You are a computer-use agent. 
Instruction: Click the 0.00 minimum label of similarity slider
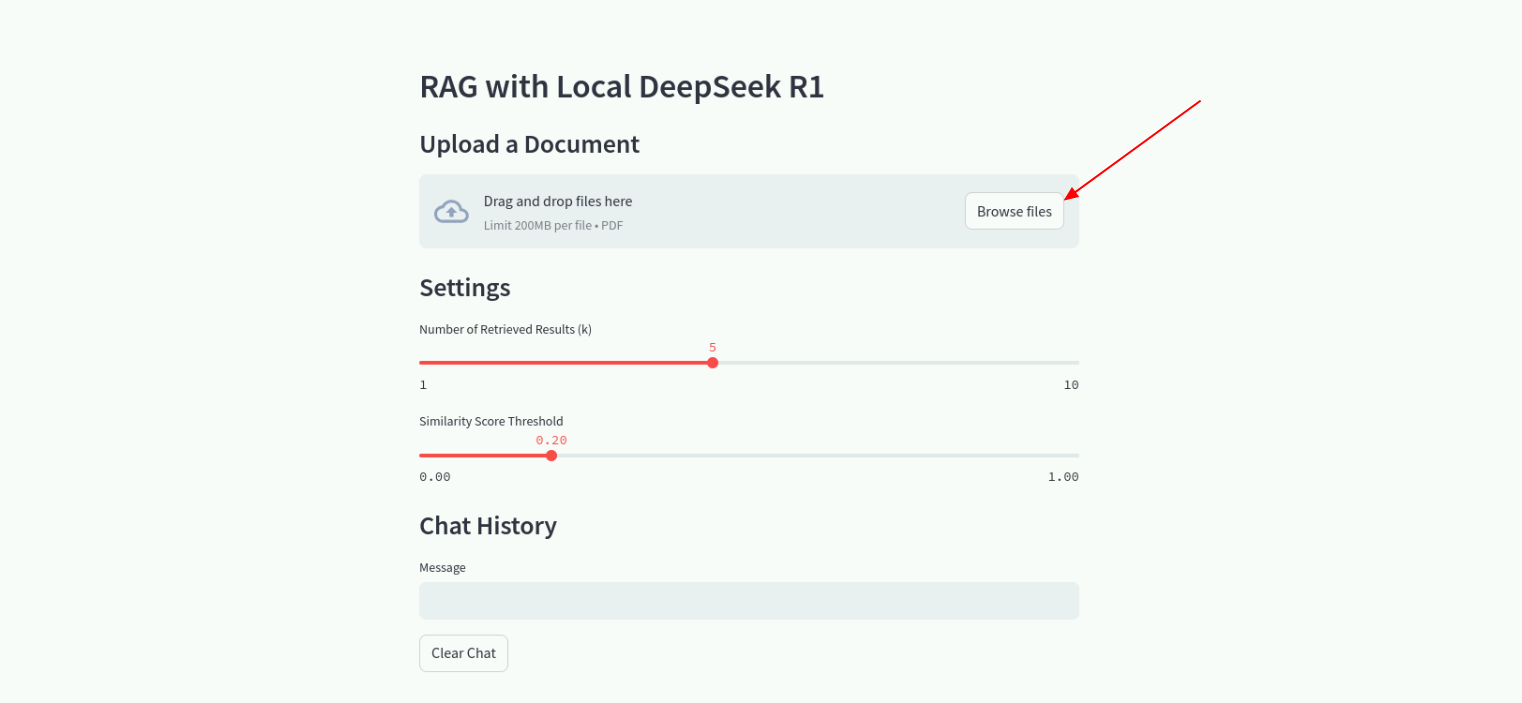[x=435, y=477]
